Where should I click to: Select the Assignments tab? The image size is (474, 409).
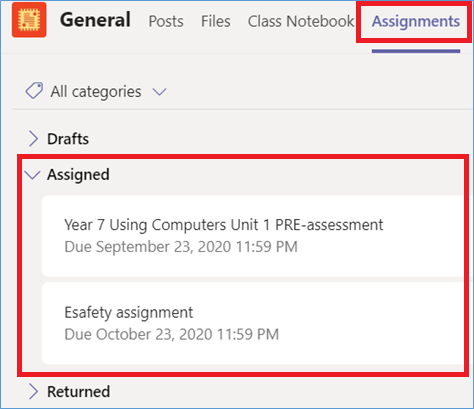click(416, 21)
